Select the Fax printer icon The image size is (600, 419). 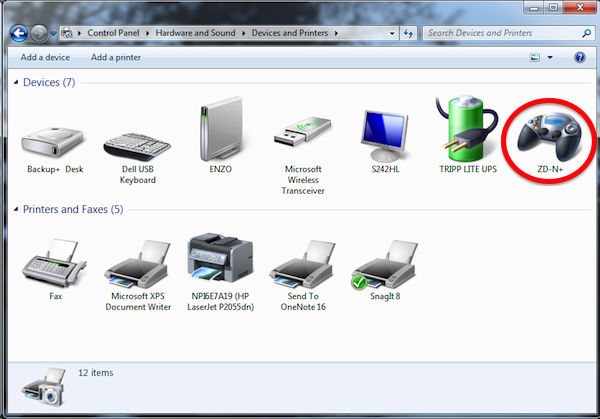coord(55,263)
